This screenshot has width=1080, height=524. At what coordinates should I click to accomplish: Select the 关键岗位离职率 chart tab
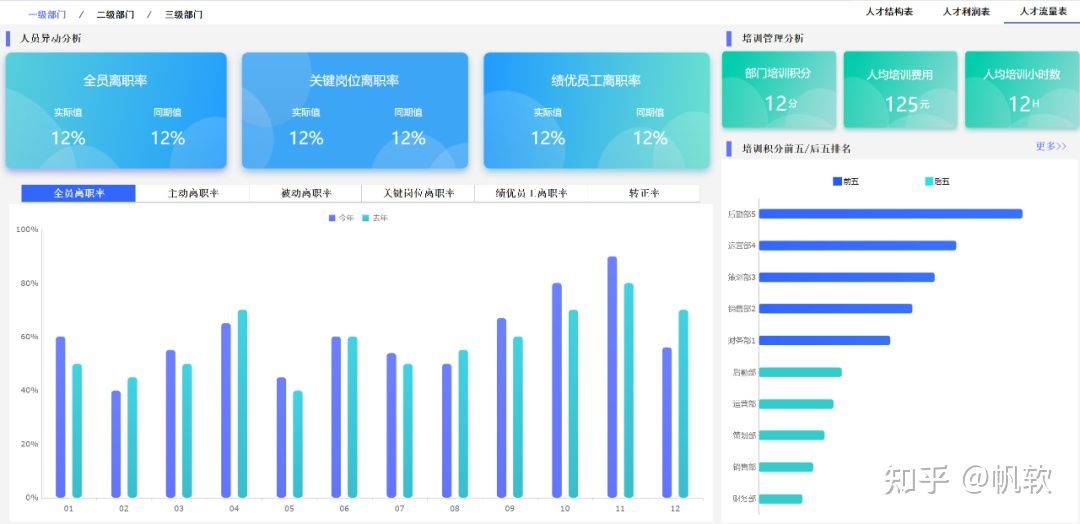[418, 193]
